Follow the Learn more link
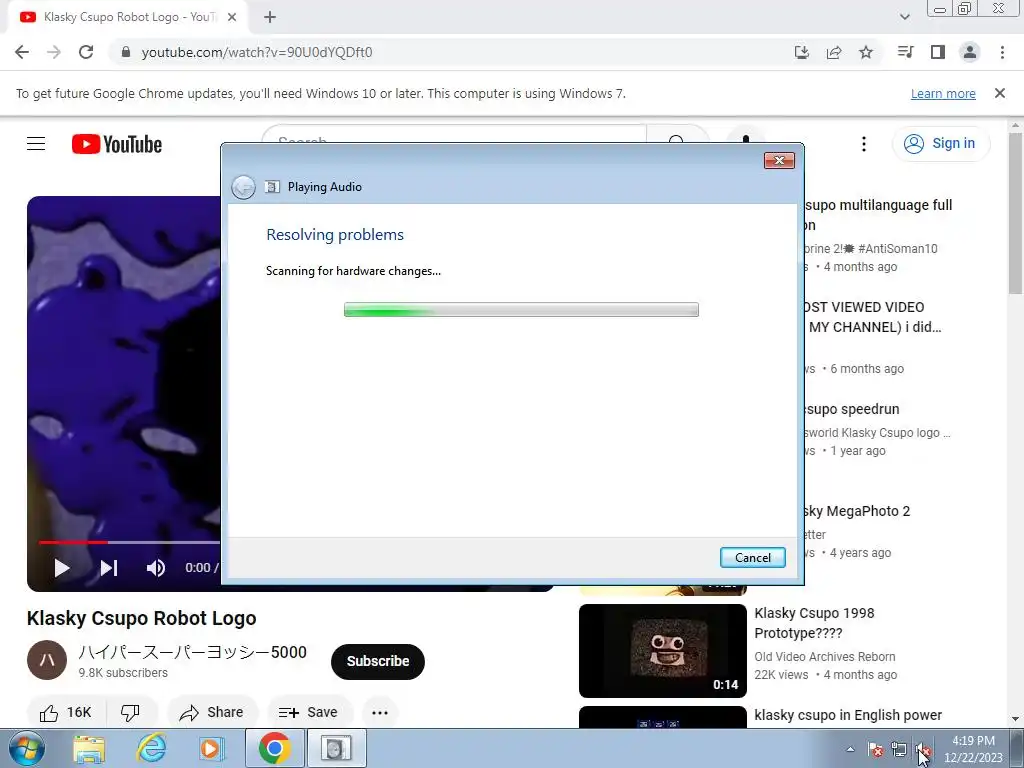Screen dimensions: 1024x768 943,93
